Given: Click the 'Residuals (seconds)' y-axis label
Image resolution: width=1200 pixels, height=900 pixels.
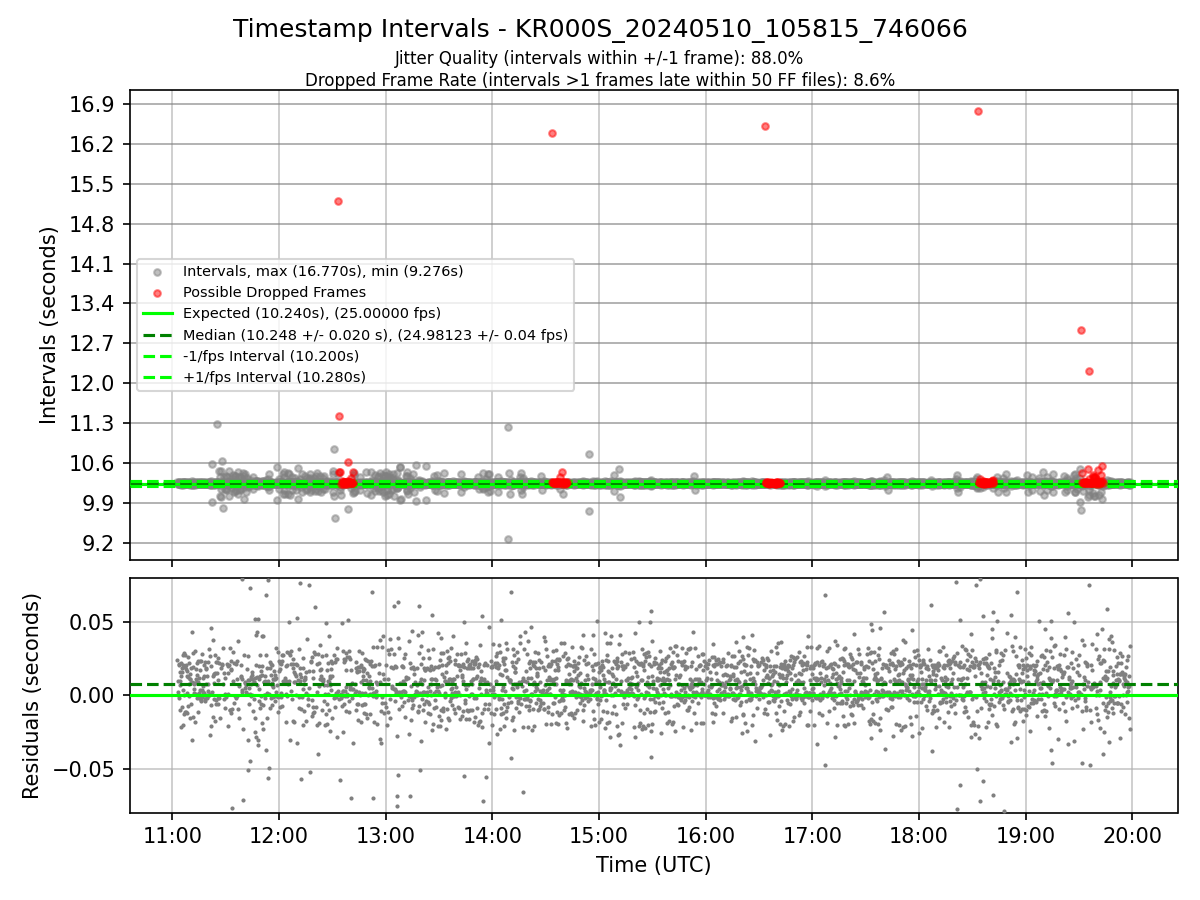Looking at the screenshot, I should 31,696.
